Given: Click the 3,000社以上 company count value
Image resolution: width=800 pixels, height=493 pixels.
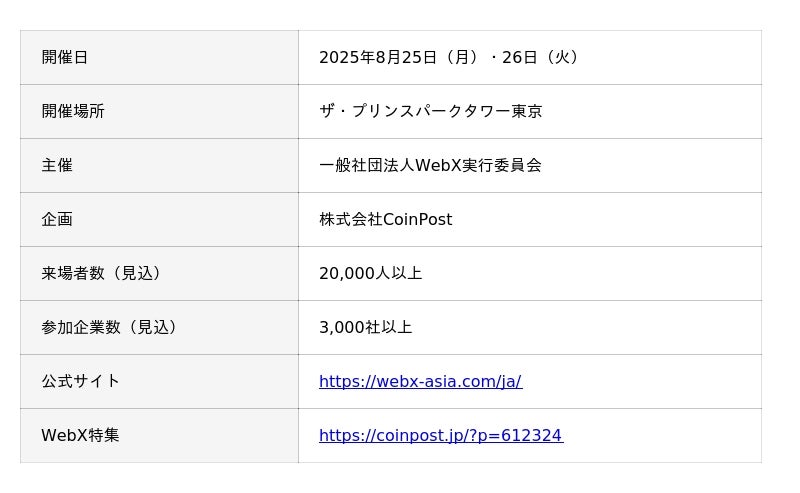Looking at the screenshot, I should (x=365, y=327).
